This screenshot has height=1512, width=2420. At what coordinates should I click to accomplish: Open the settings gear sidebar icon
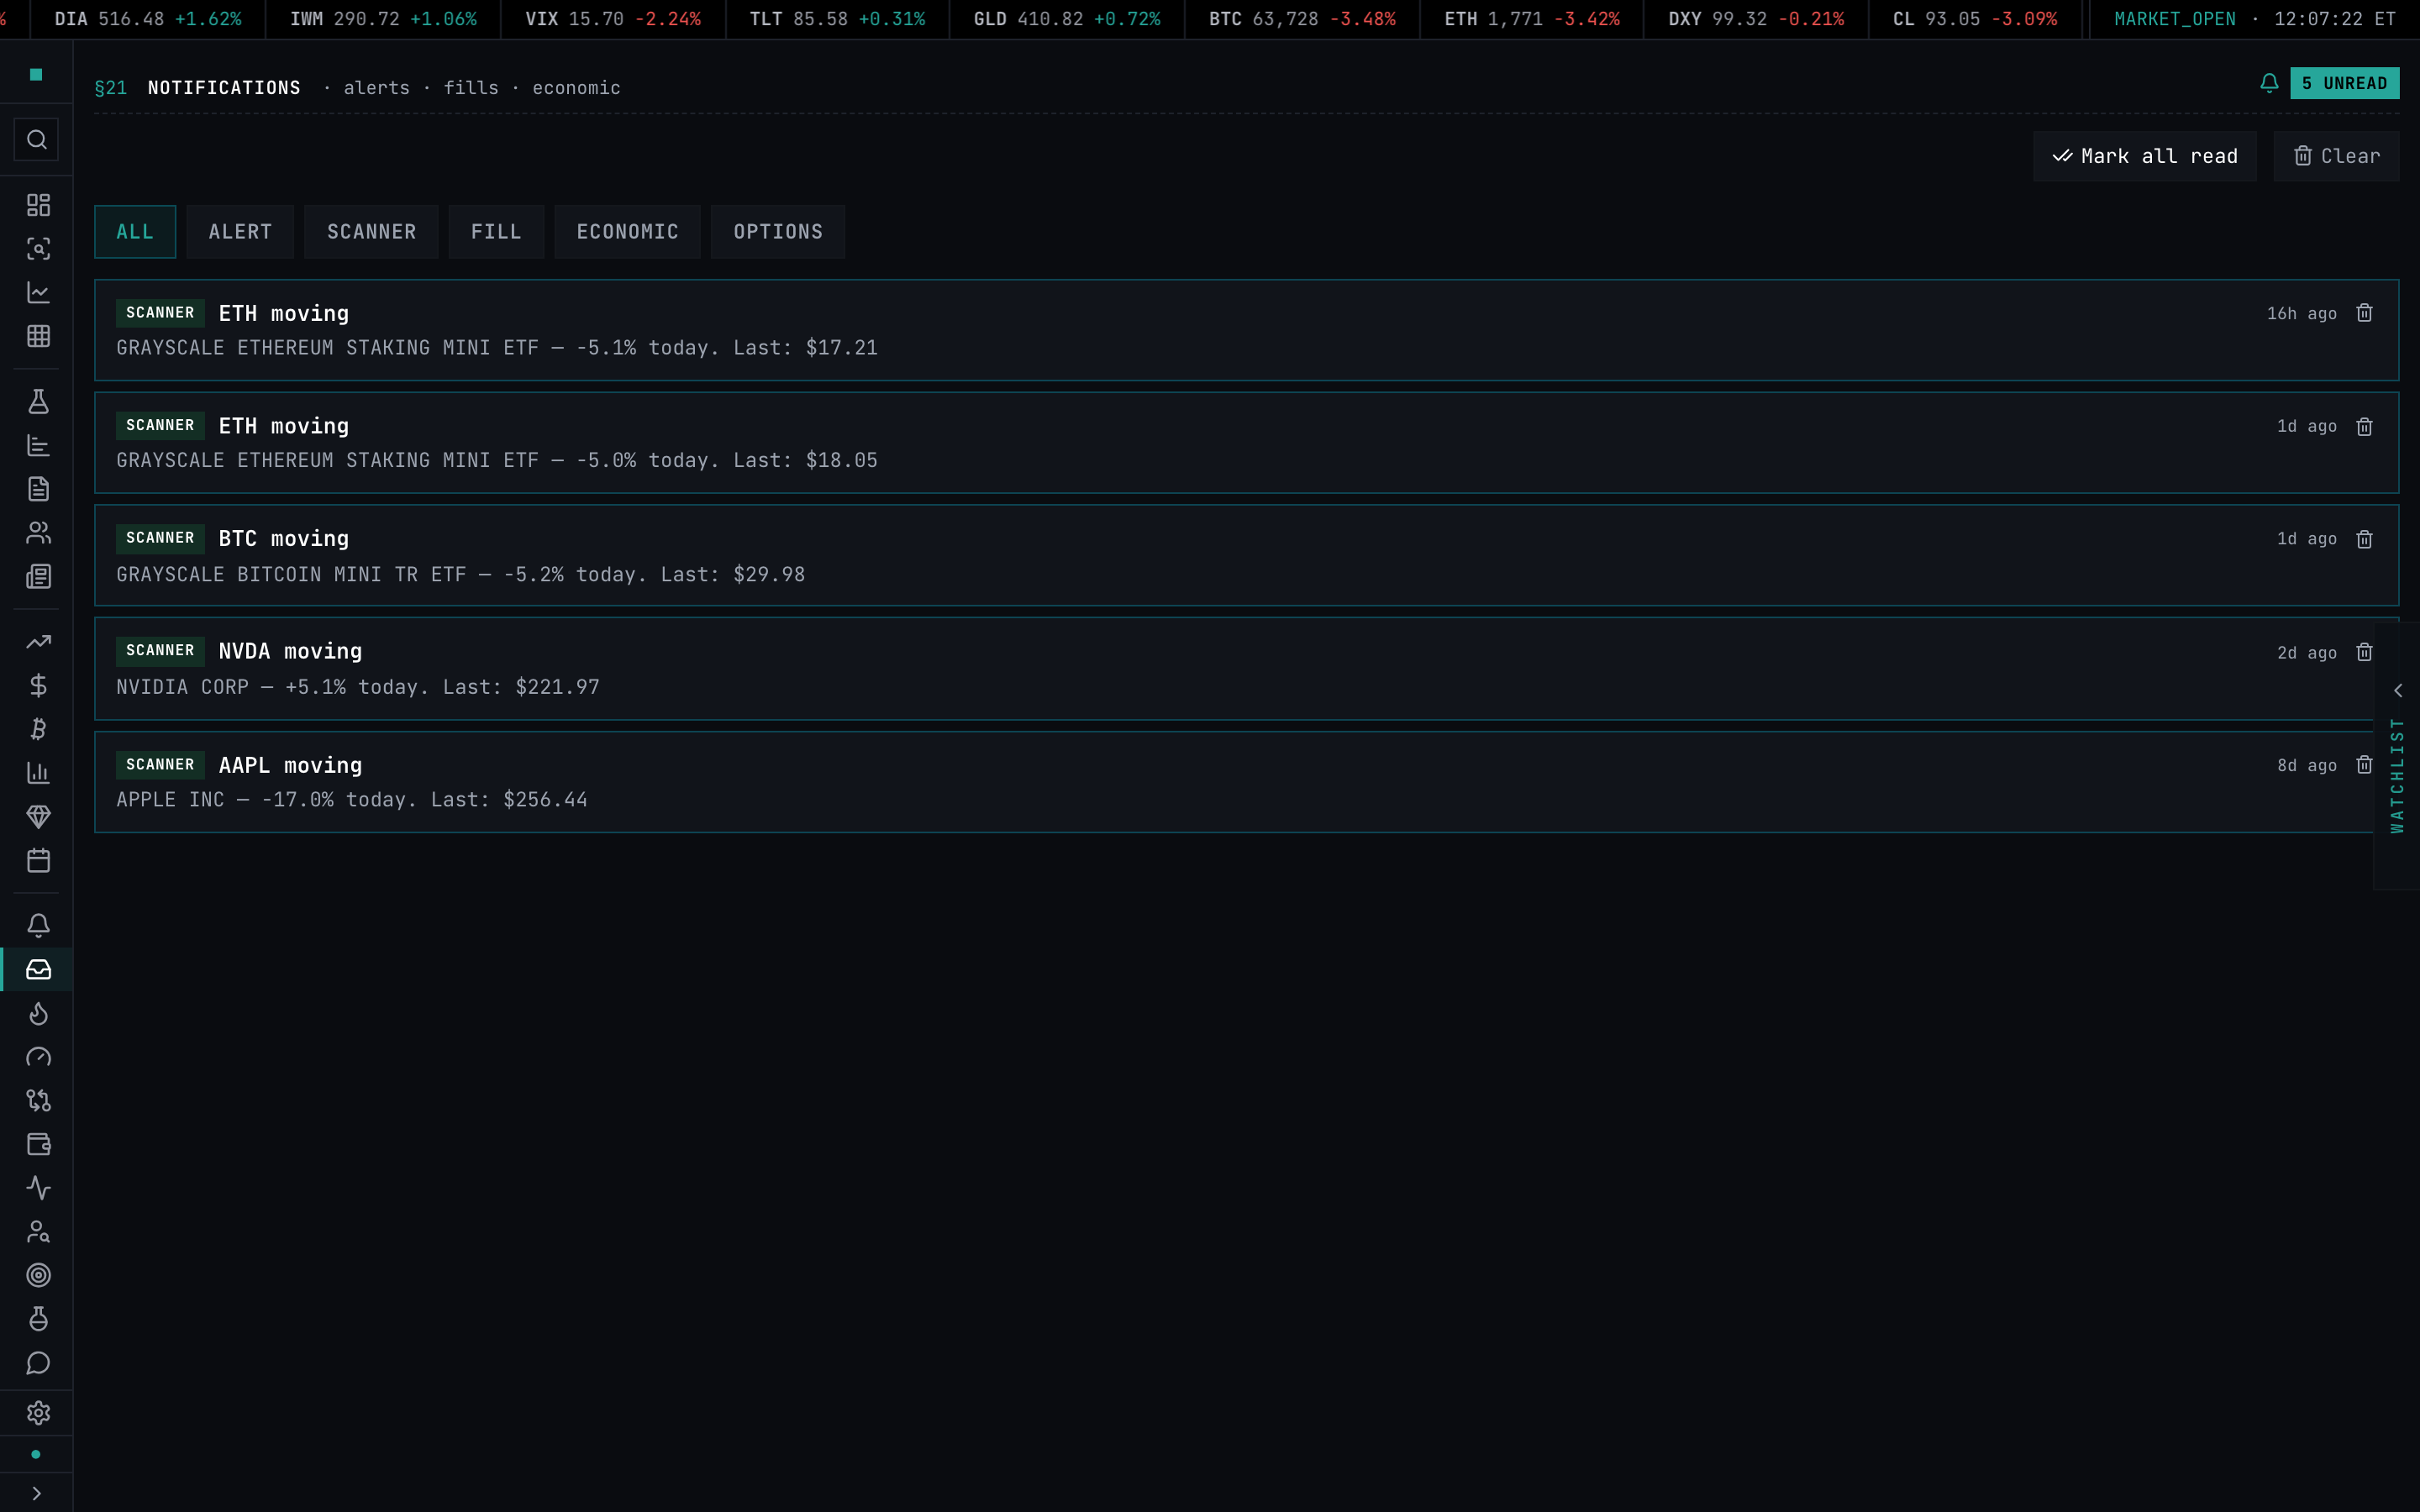click(38, 1413)
